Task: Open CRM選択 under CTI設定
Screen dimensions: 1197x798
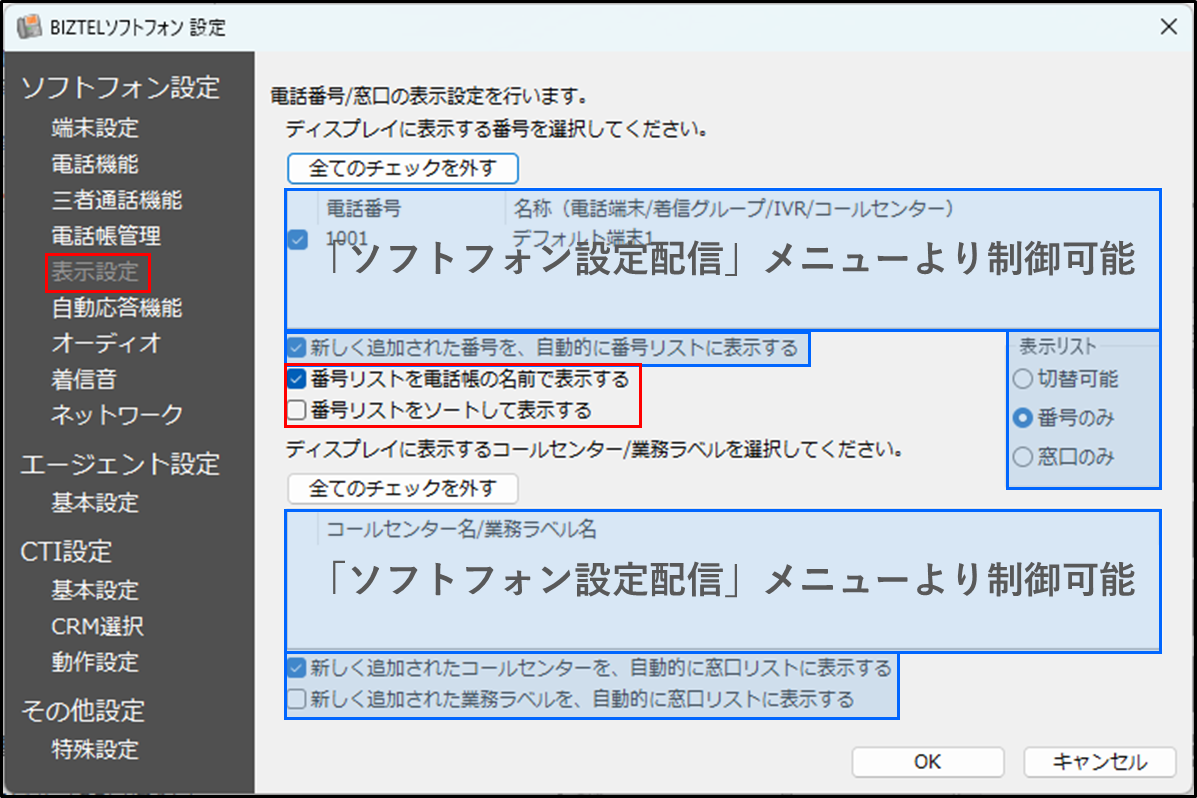Action: 97,627
